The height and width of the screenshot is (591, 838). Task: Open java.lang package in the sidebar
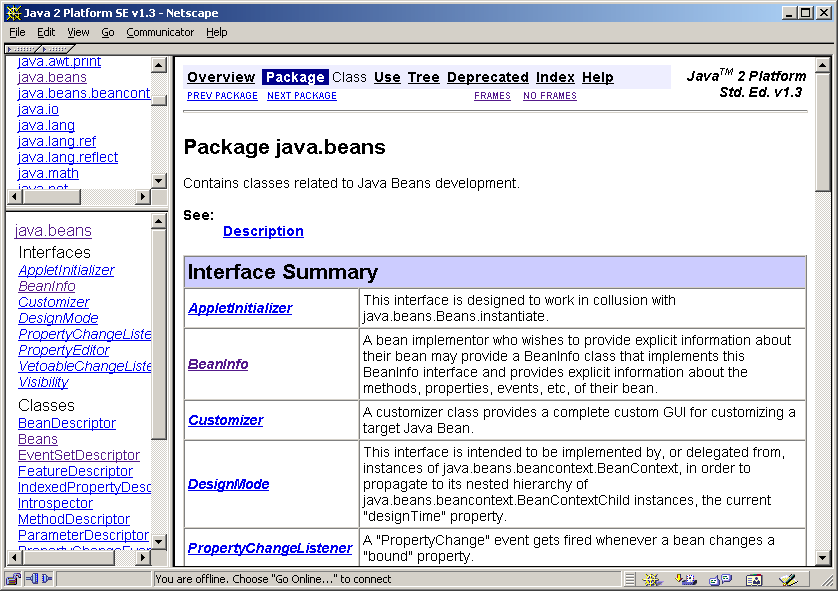45,125
